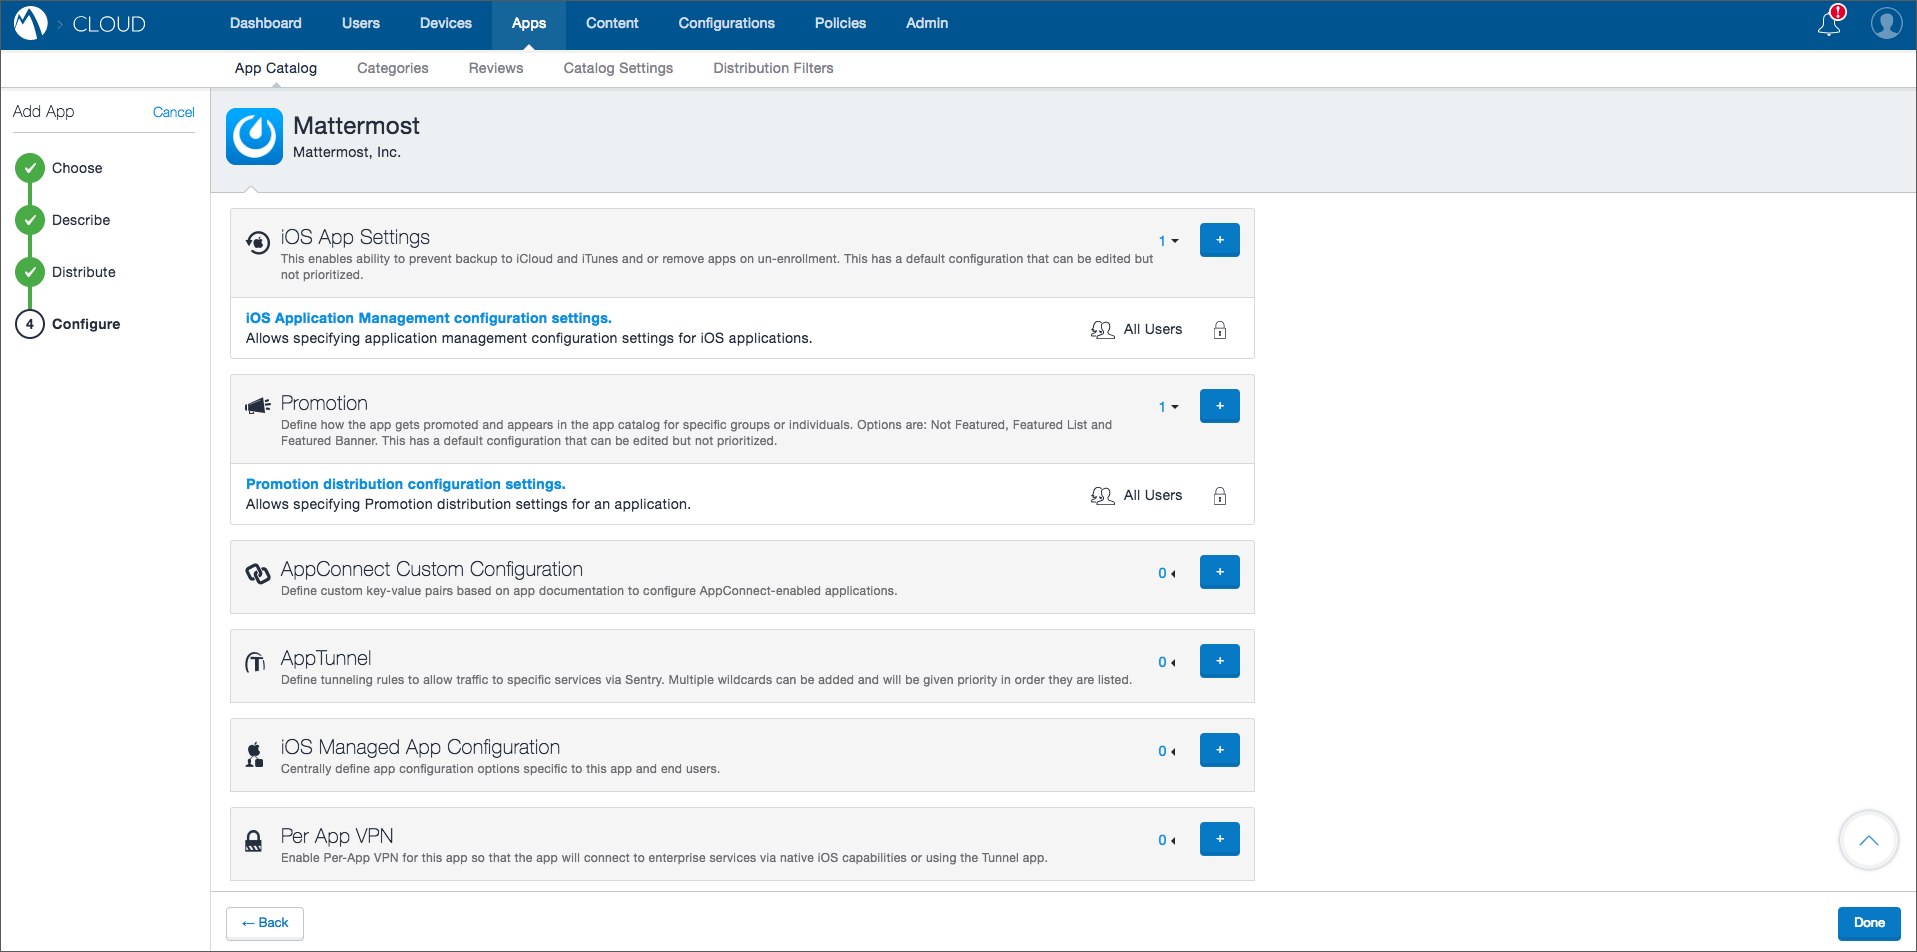Click the Choose step checkmark
1917x952 pixels.
30,168
